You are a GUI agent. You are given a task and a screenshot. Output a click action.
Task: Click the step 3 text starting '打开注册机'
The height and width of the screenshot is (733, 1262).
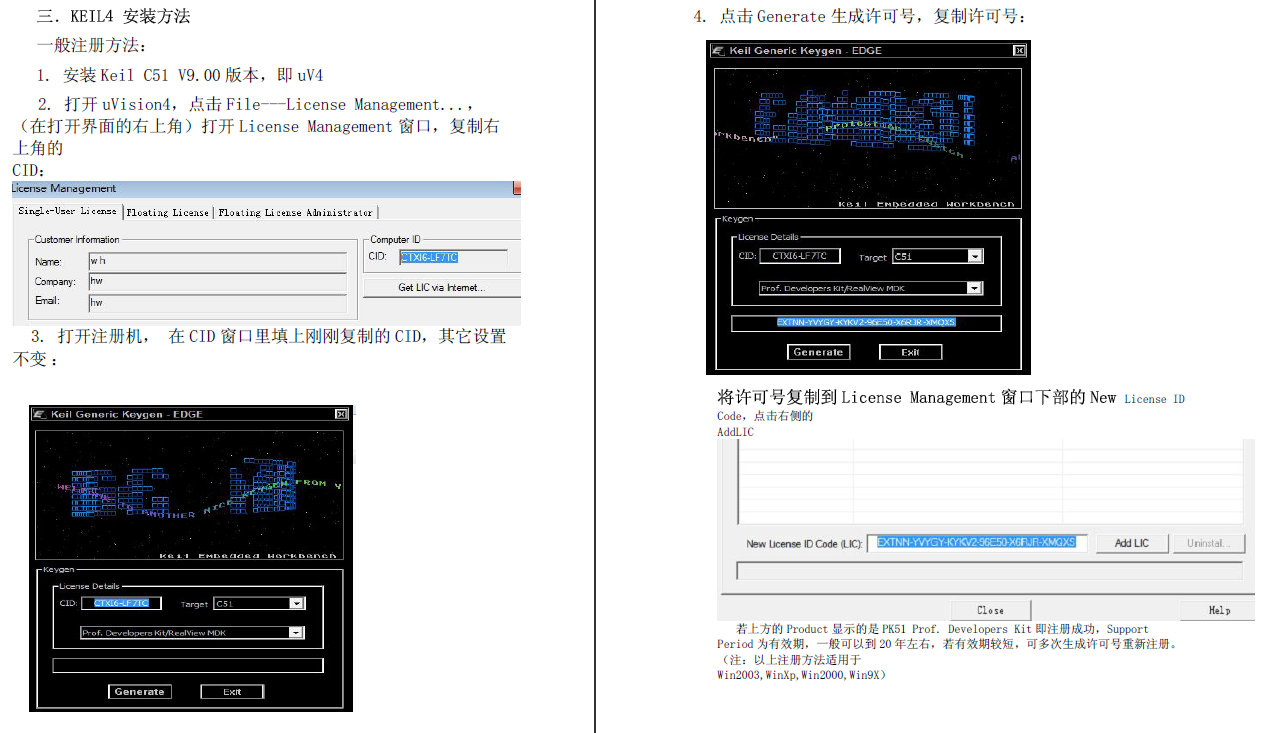(268, 336)
